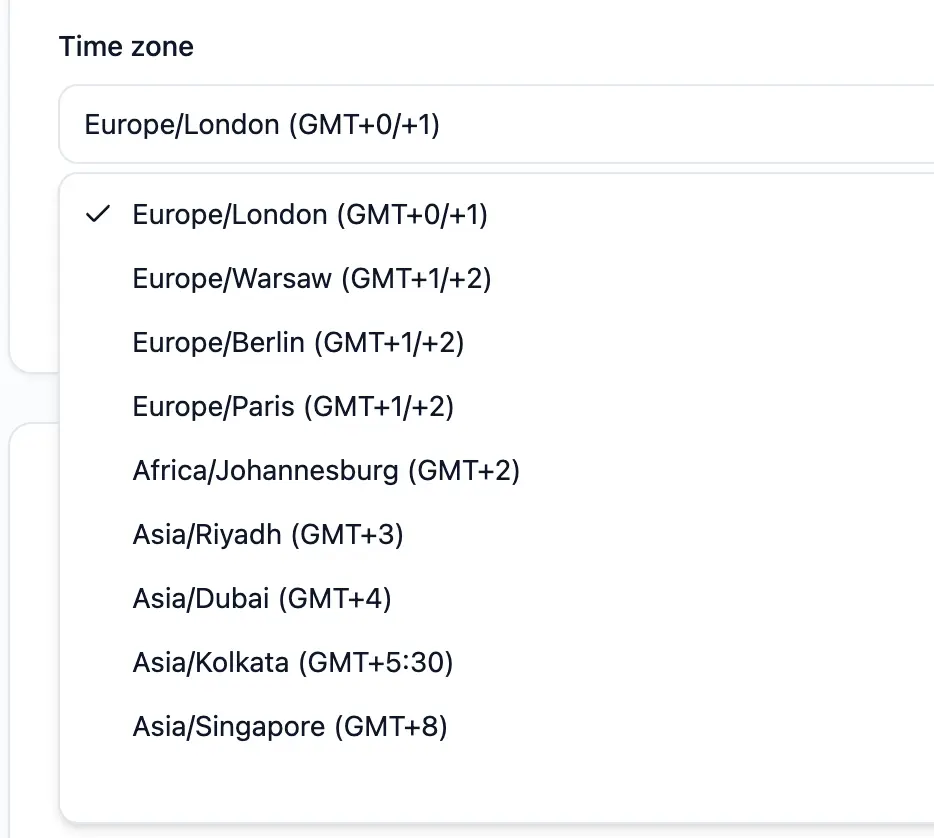Select the Europe/Warsaw (GMT+1/+2) timezone
934x838 pixels.
point(312,279)
